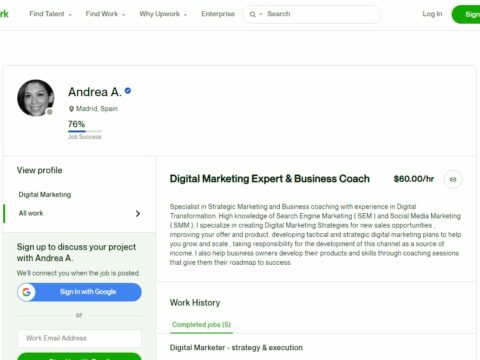Click the 76% Job Success progress bar

pyautogui.click(x=85, y=131)
